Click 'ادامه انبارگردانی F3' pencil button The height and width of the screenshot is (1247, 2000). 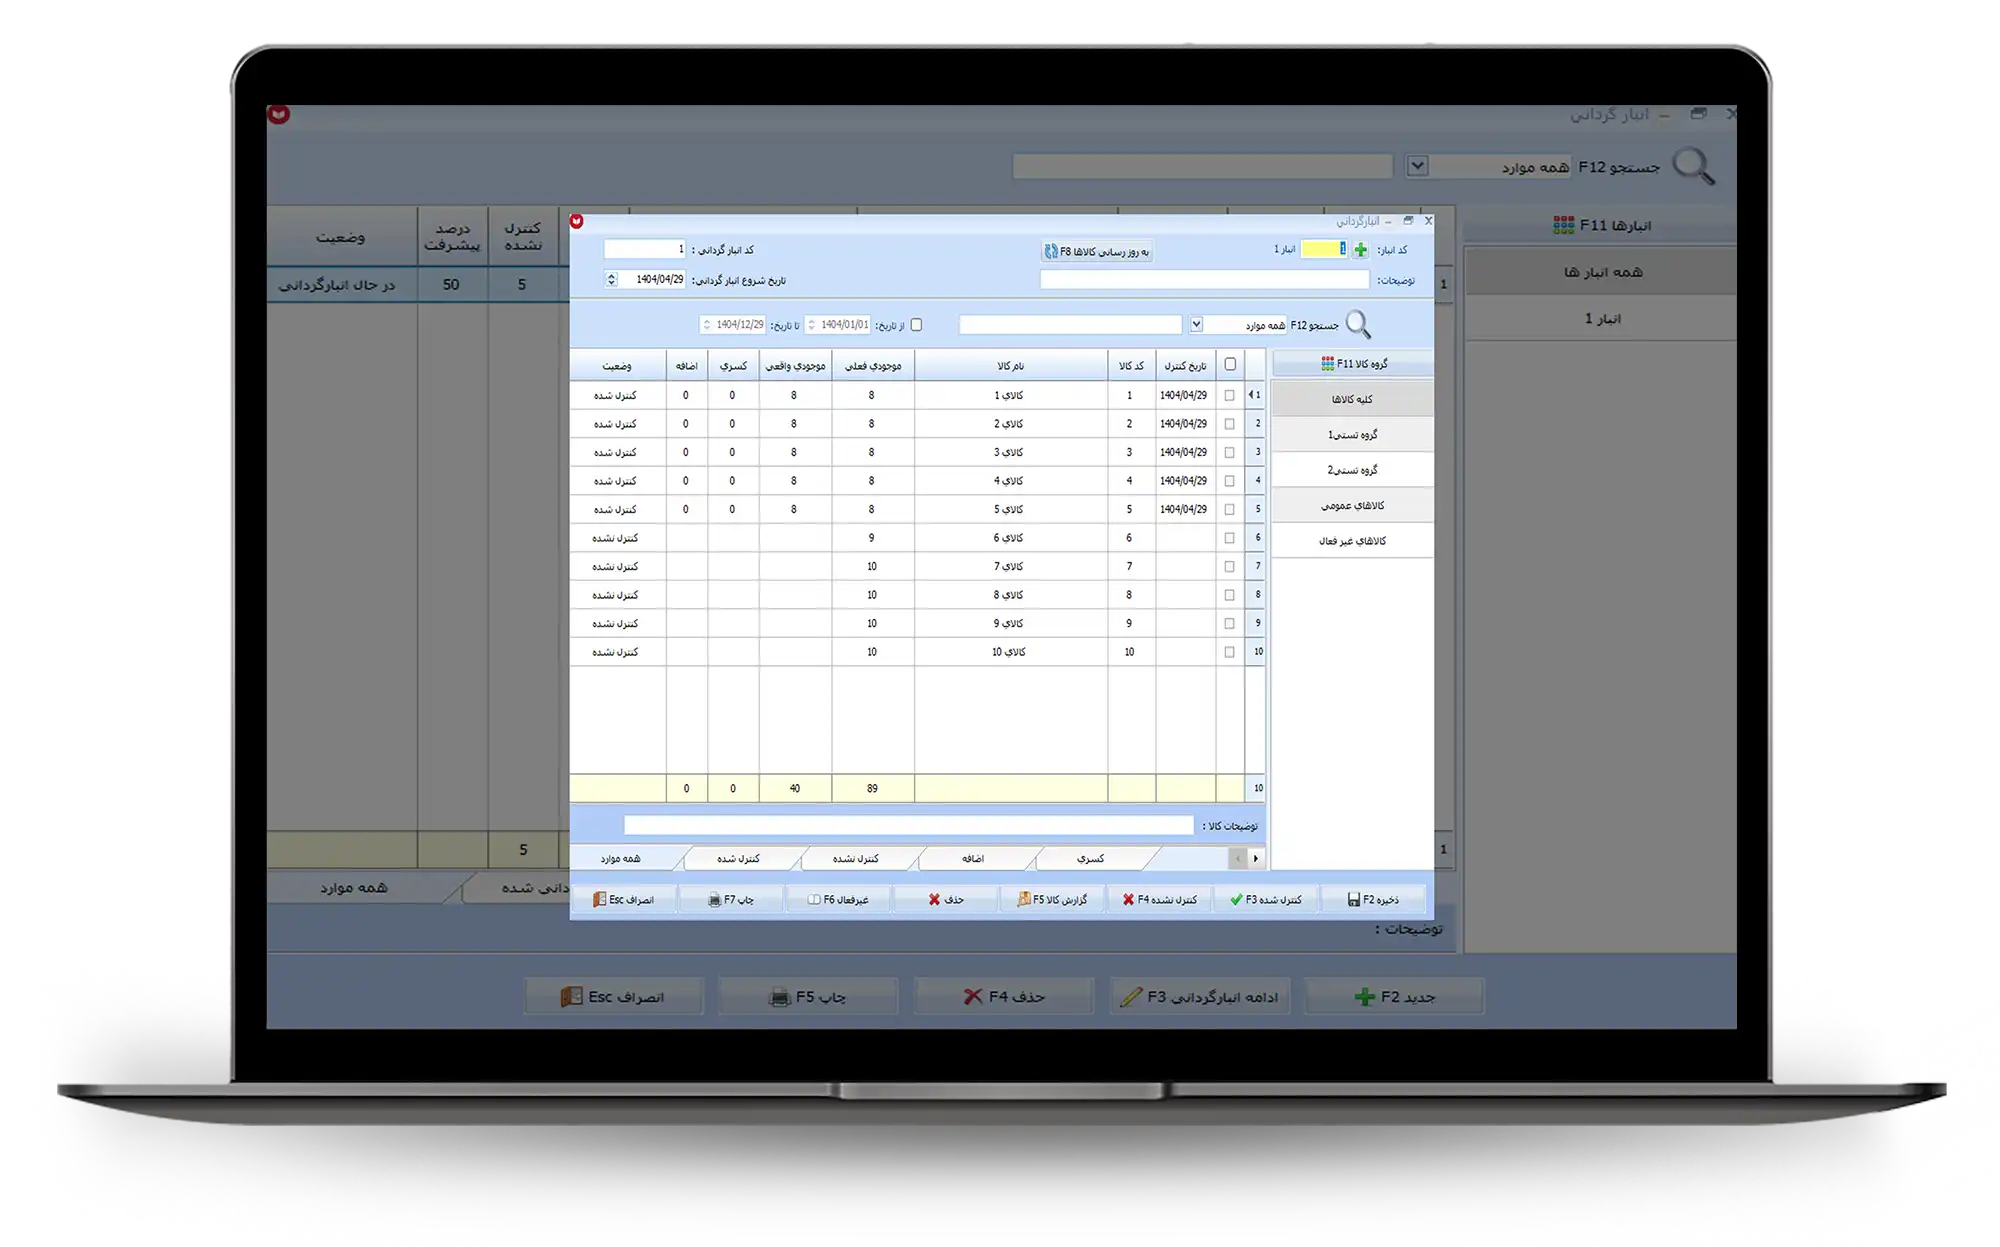pos(1200,997)
